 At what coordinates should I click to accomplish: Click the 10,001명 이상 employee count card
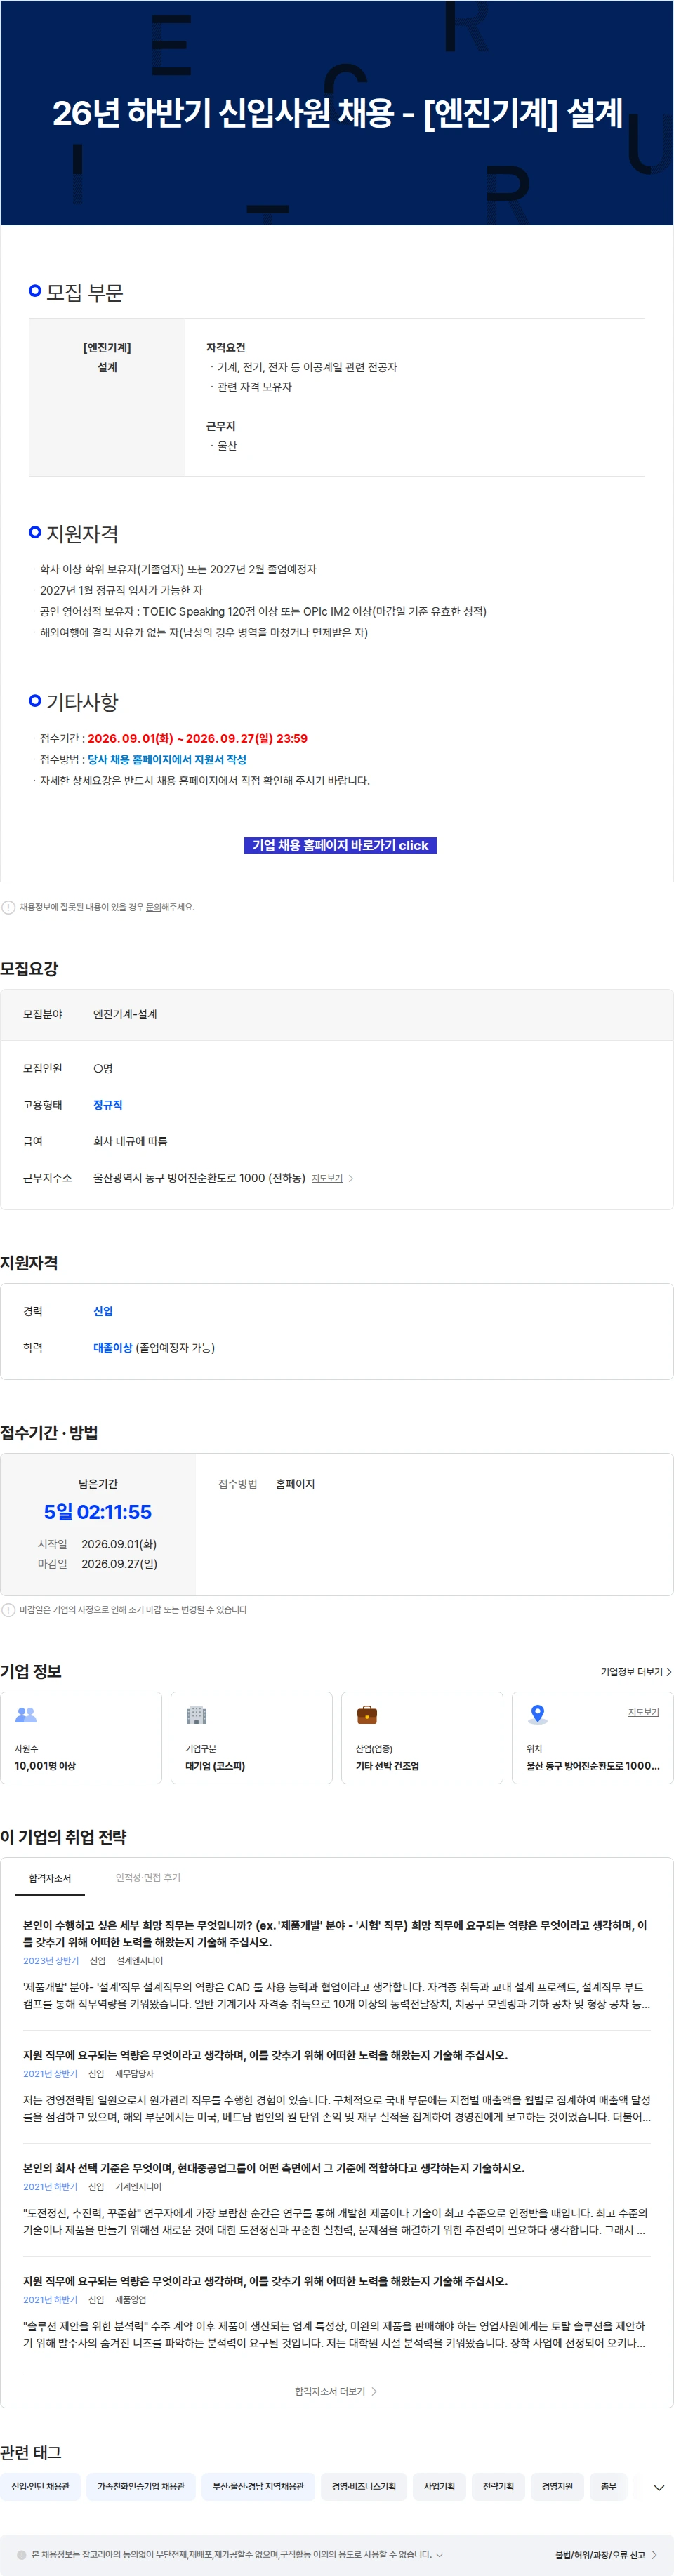[81, 1738]
